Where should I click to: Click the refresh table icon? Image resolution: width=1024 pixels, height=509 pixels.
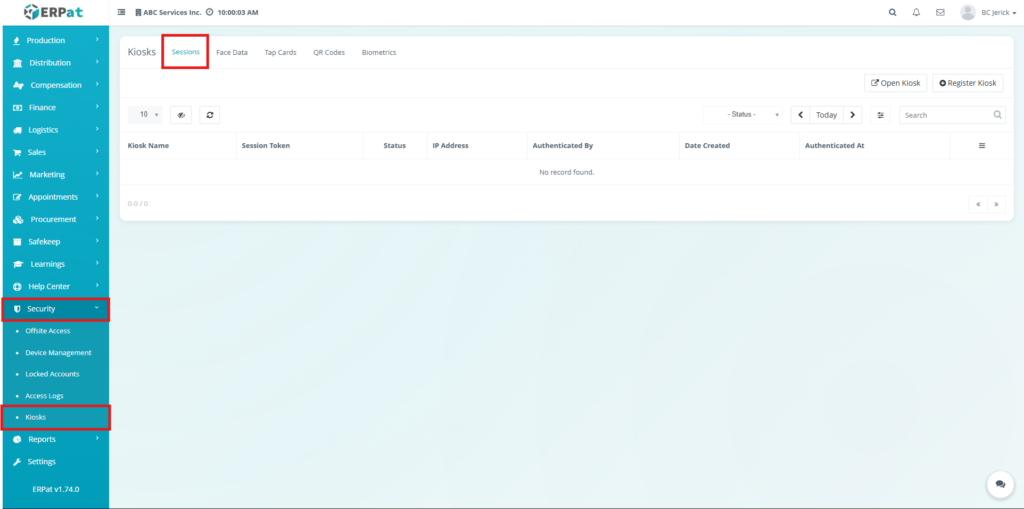(209, 115)
